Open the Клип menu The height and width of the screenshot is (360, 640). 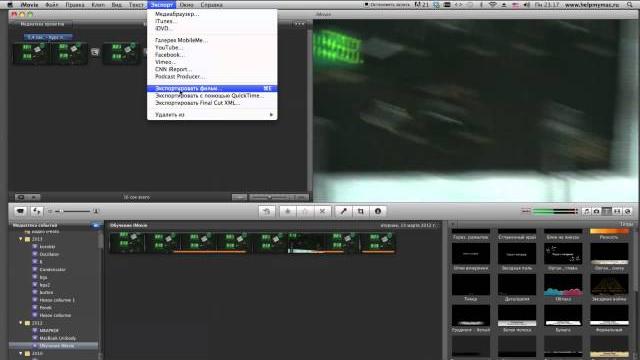pos(98,5)
